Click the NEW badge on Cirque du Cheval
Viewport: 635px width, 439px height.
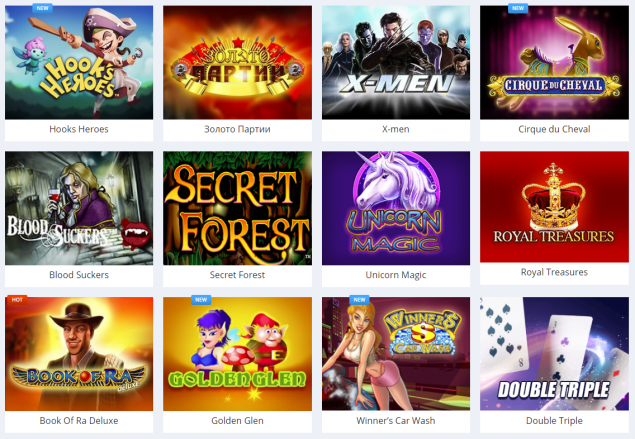518,8
